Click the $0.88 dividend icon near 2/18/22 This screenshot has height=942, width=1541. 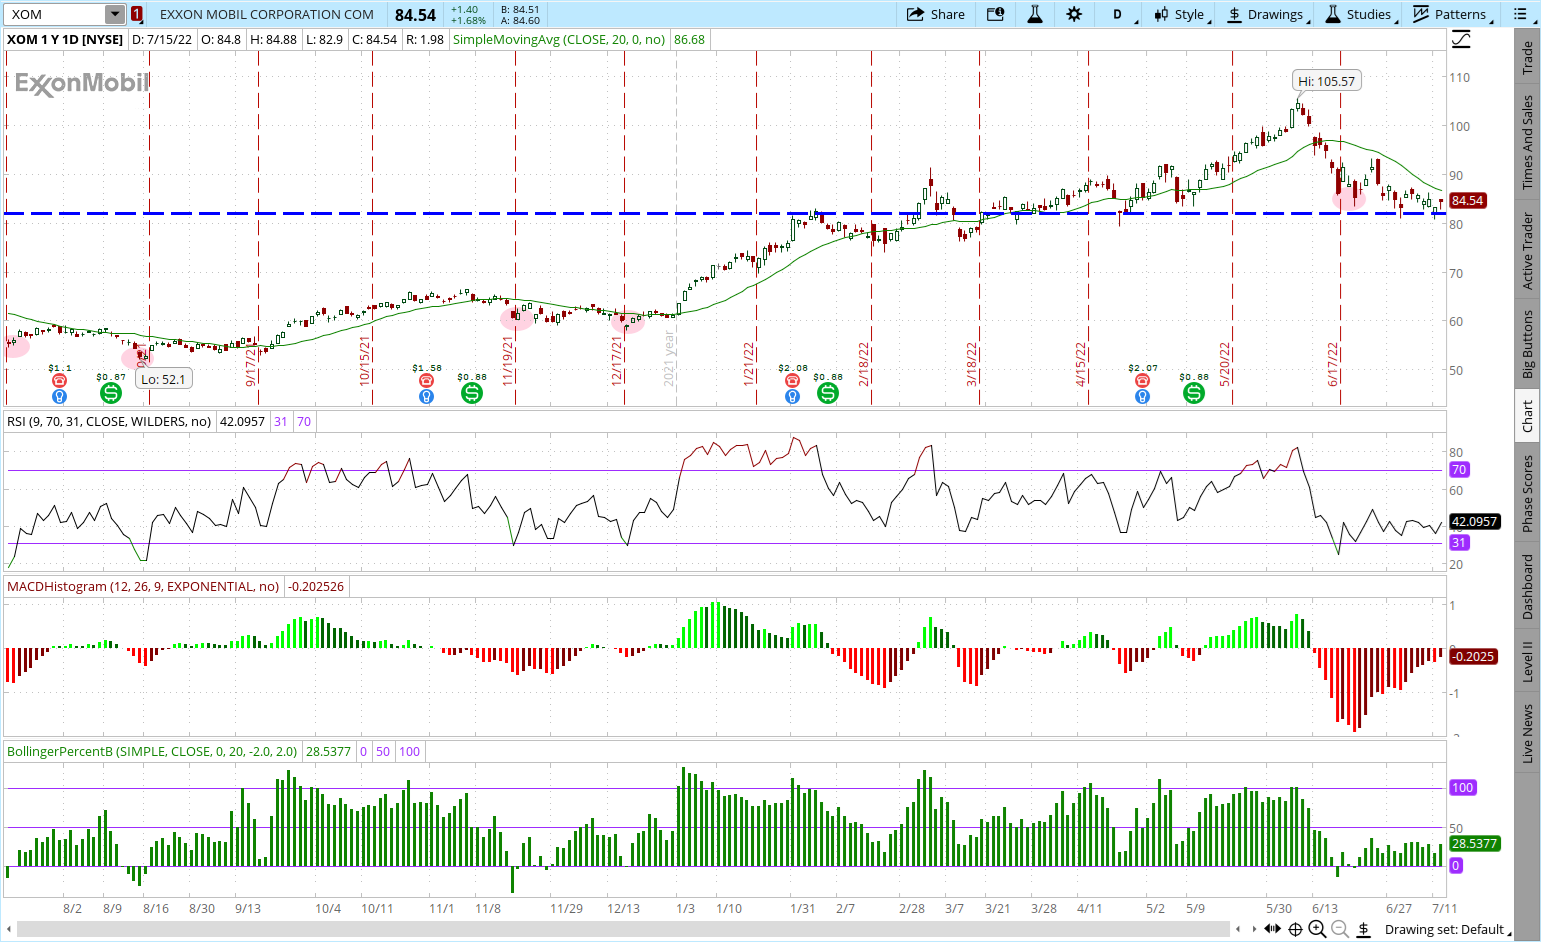[828, 393]
